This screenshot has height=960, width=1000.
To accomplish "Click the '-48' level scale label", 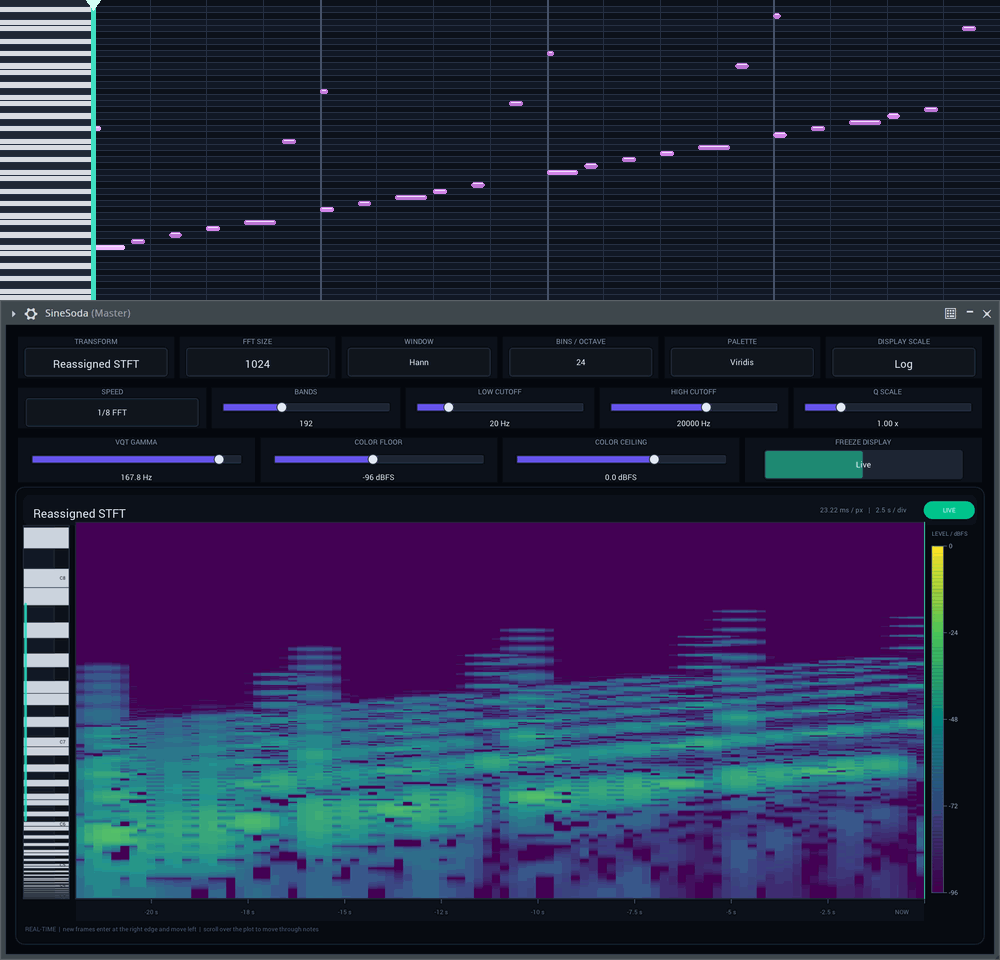I will tap(953, 720).
